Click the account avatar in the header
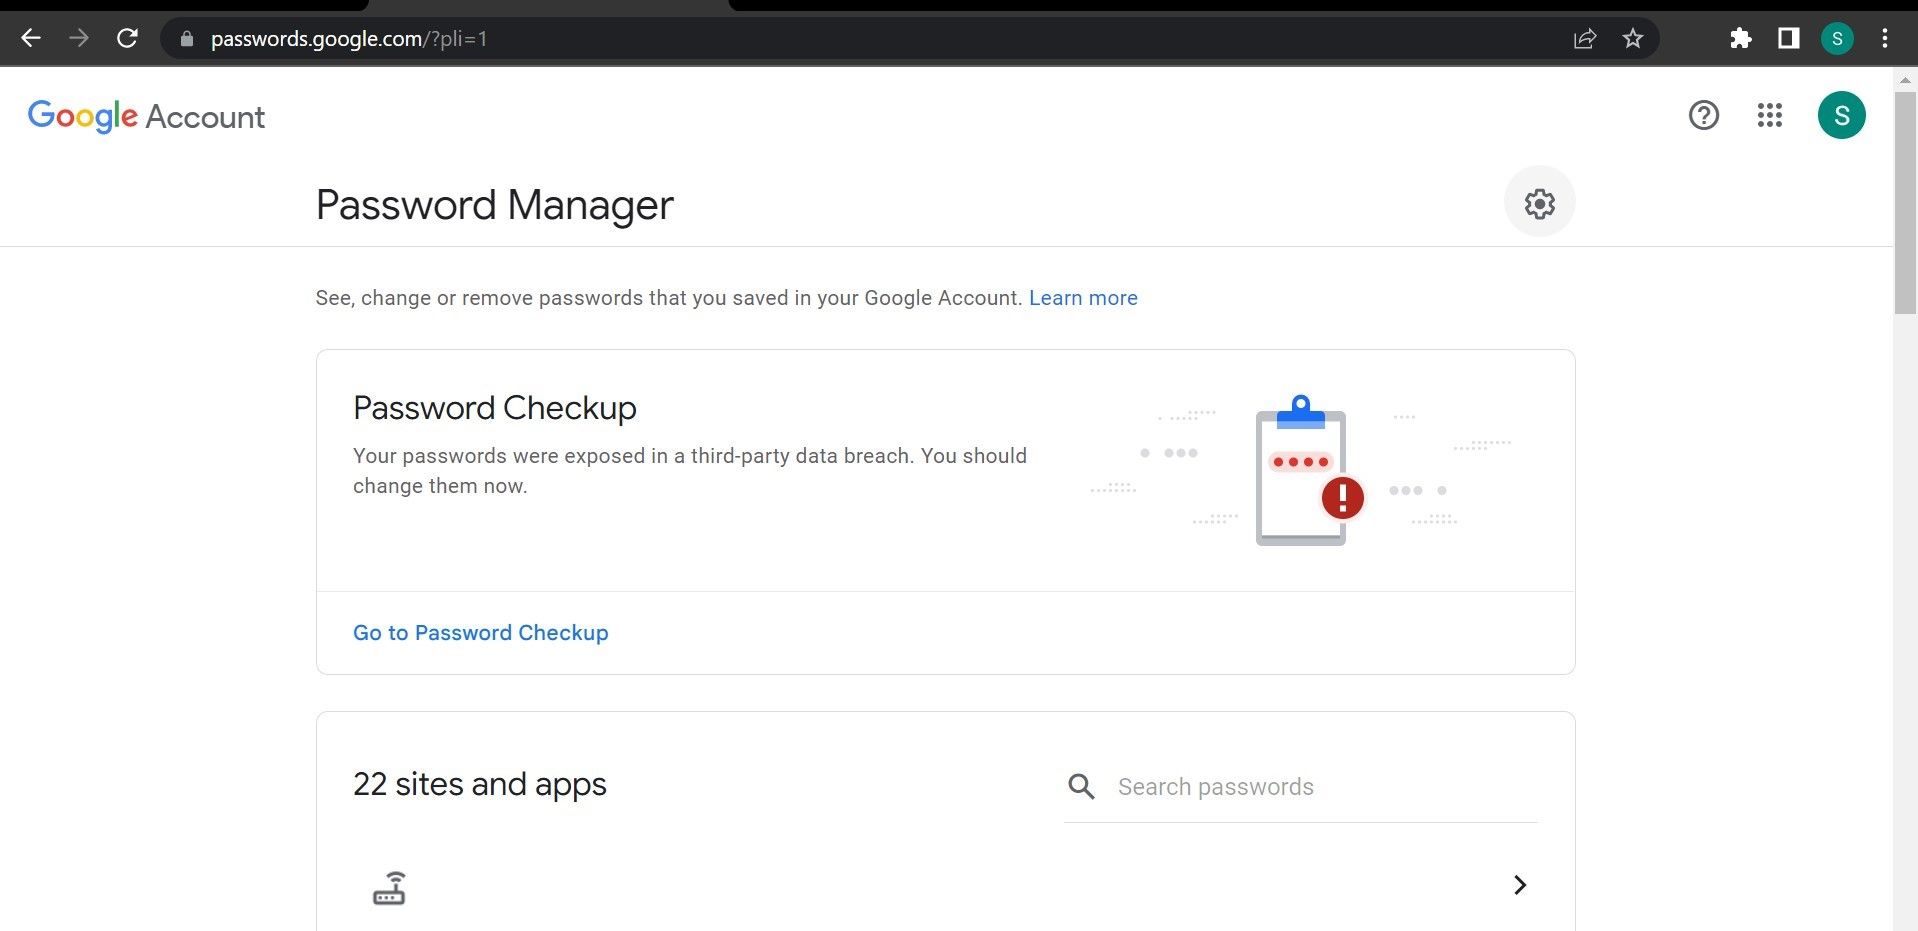Image resolution: width=1918 pixels, height=931 pixels. (x=1843, y=115)
